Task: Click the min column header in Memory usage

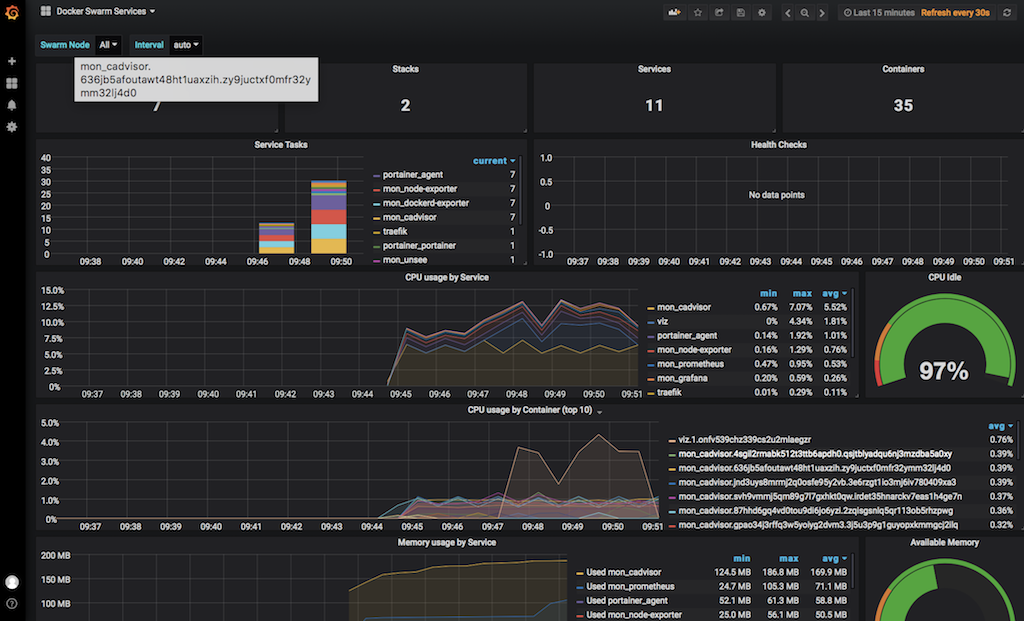Action: pos(742,559)
